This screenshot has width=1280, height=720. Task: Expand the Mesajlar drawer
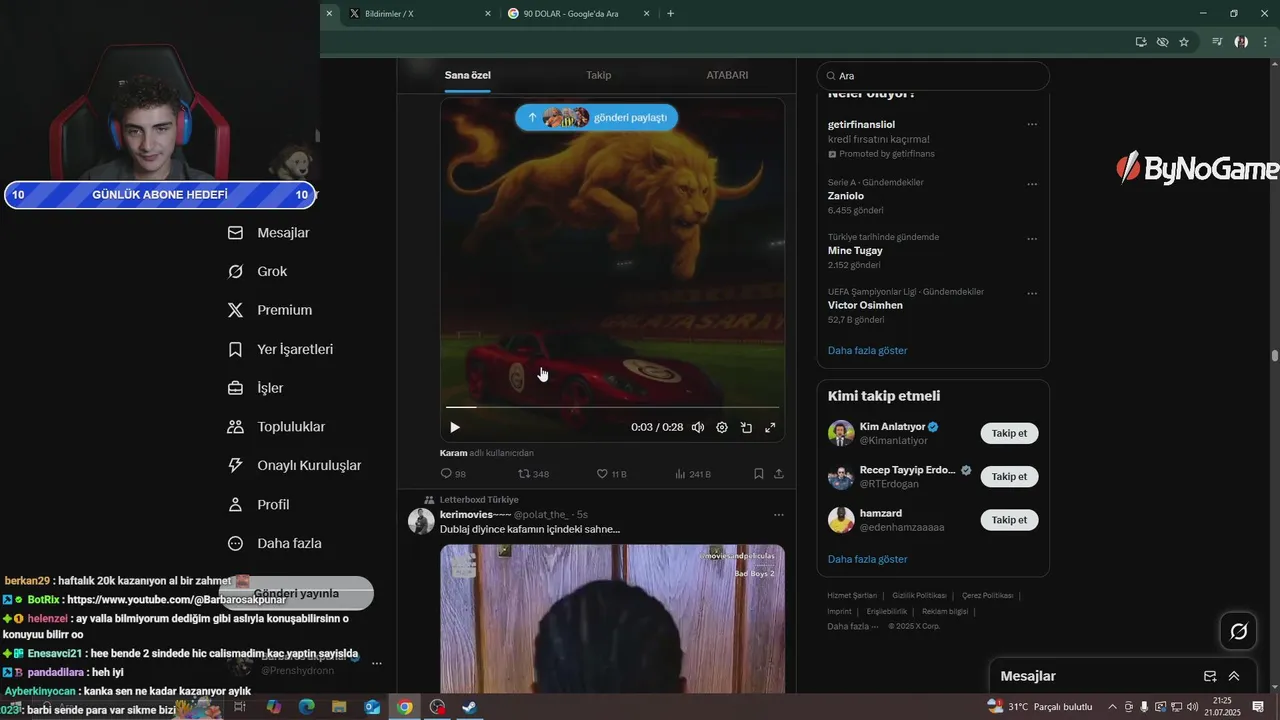point(1234,676)
